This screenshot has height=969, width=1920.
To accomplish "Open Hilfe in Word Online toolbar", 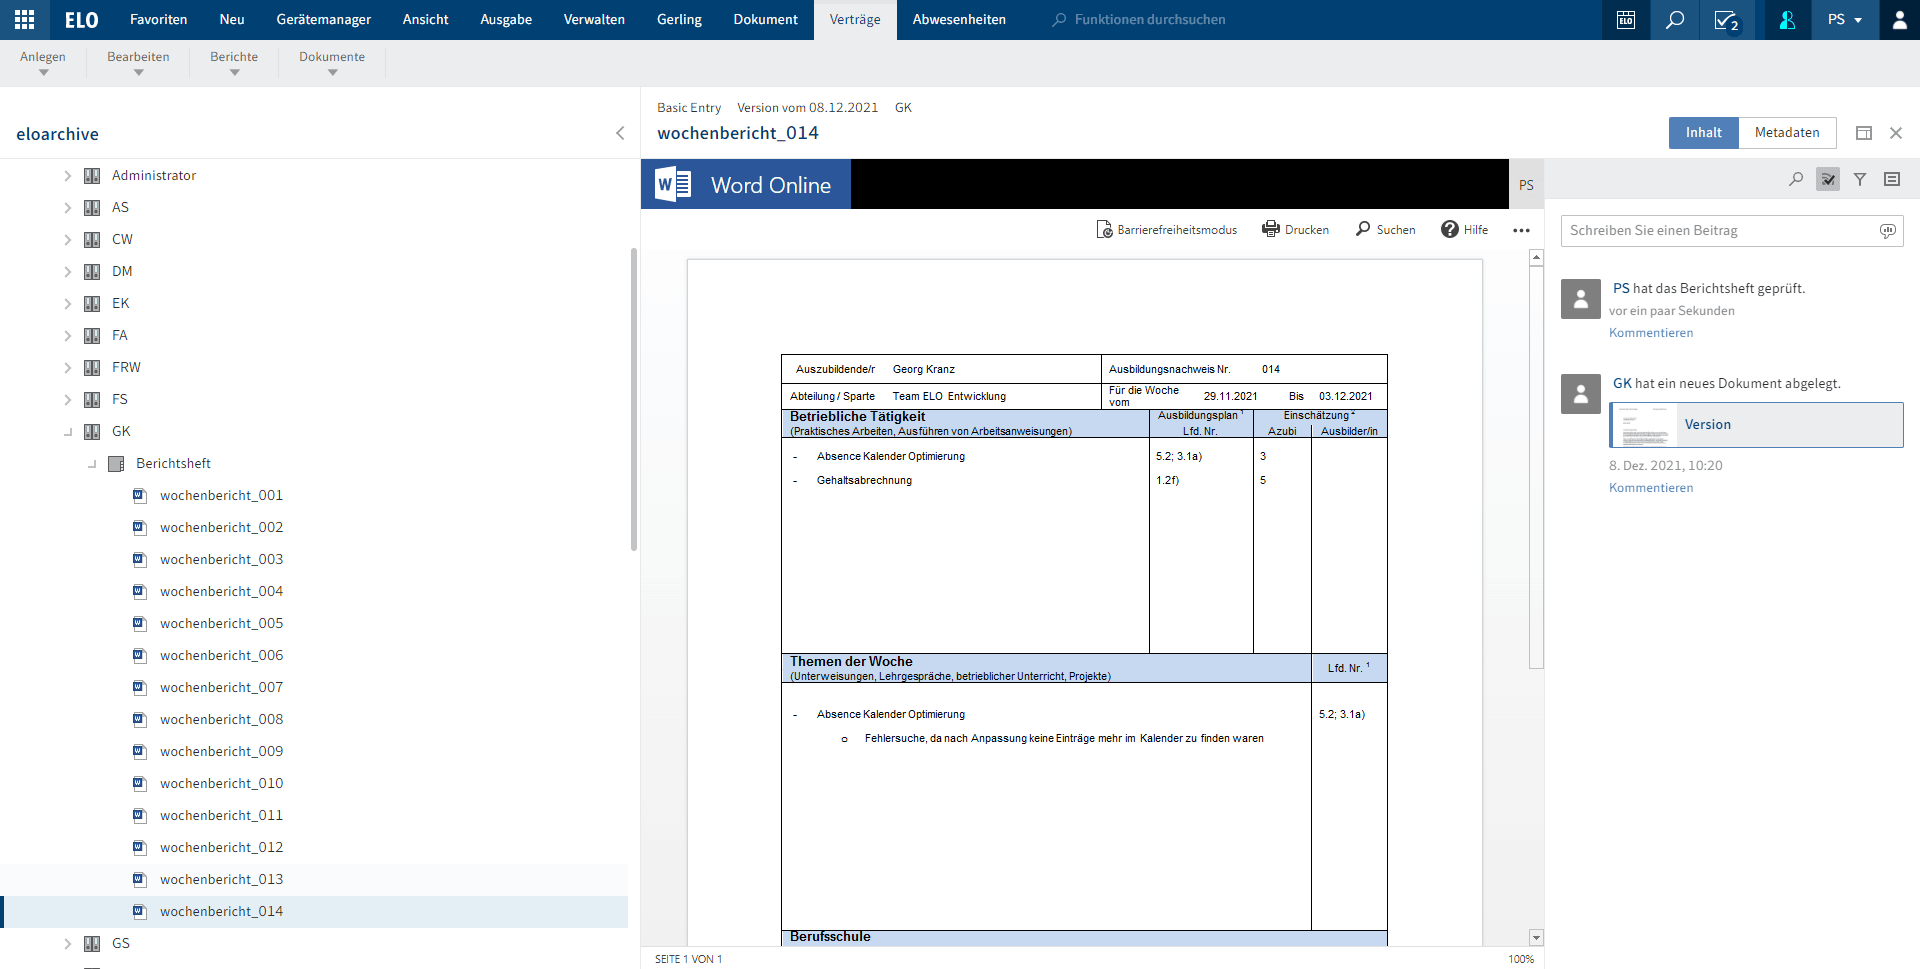I will pyautogui.click(x=1465, y=230).
